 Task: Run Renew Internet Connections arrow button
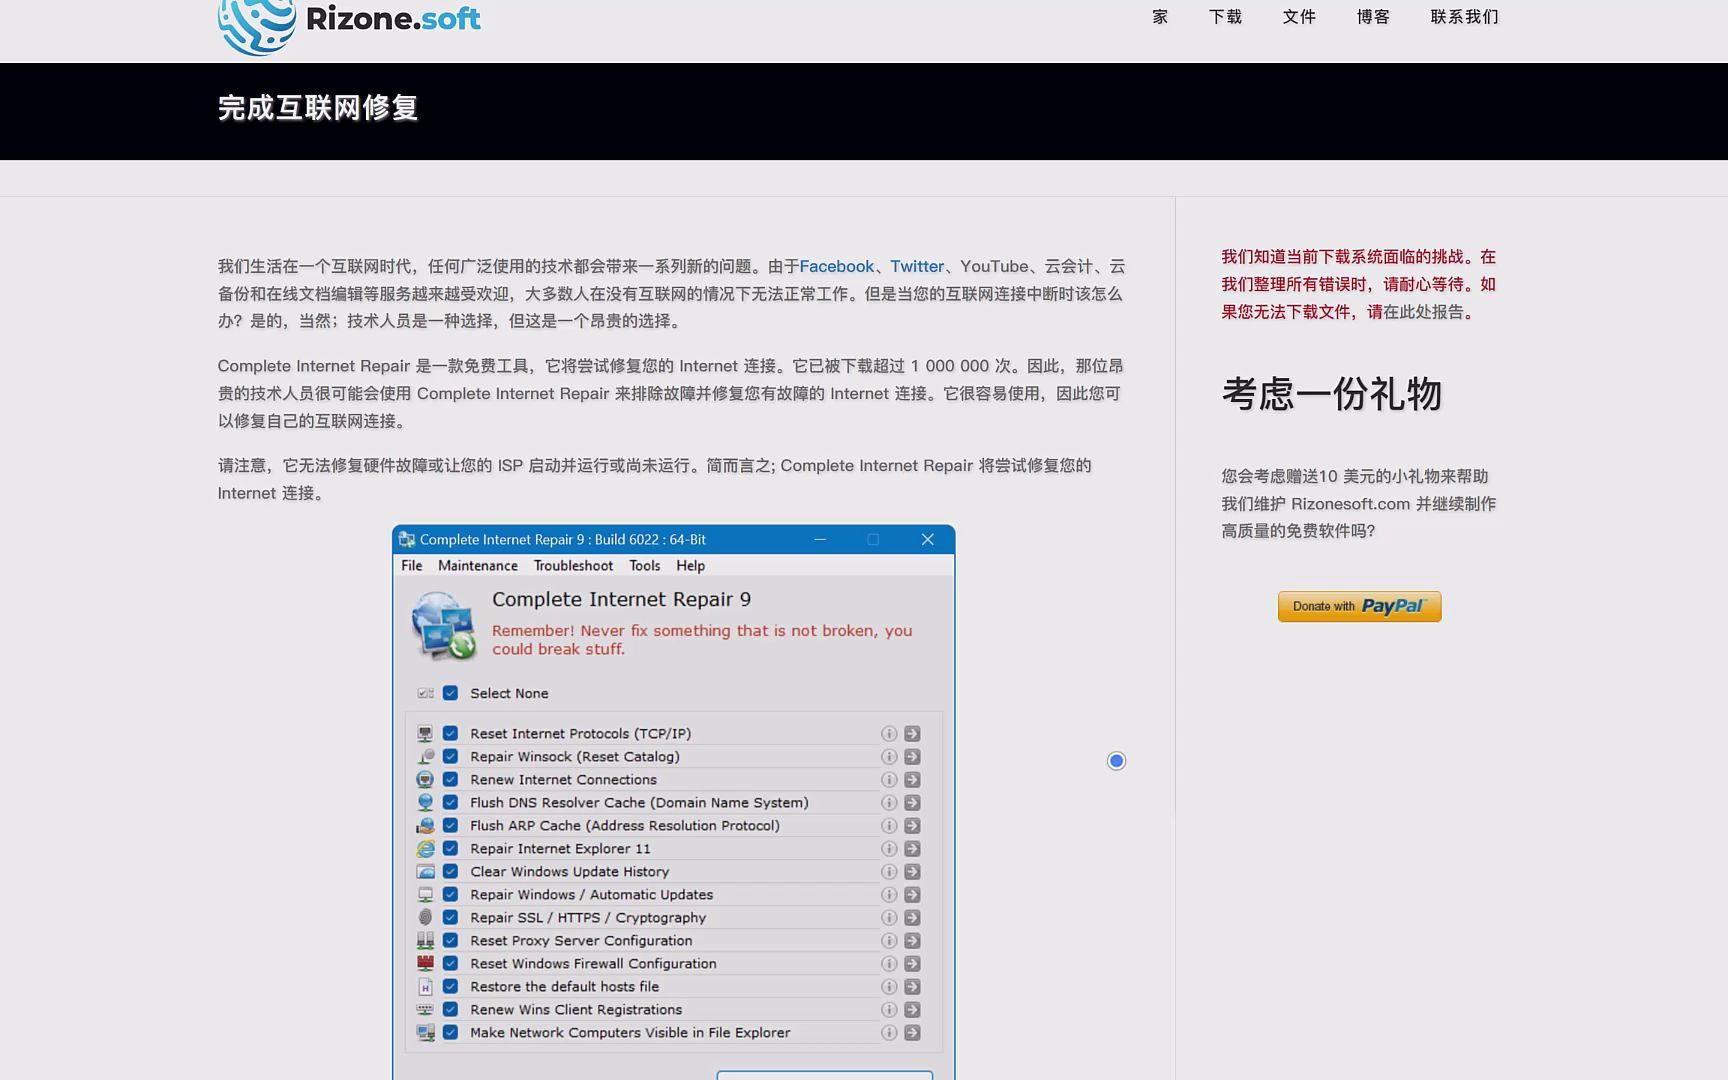[912, 780]
